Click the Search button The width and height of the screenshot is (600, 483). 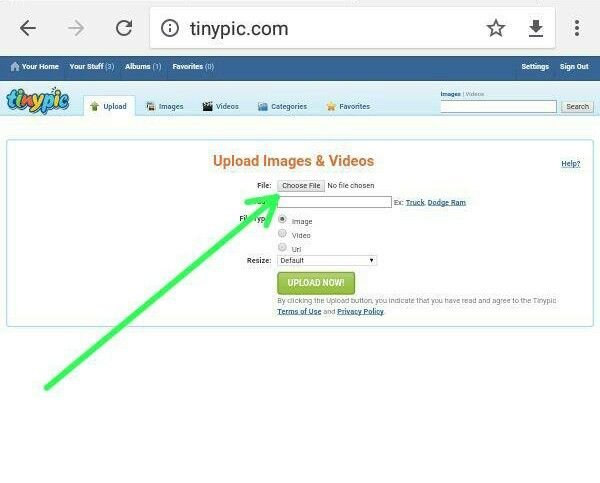click(577, 107)
